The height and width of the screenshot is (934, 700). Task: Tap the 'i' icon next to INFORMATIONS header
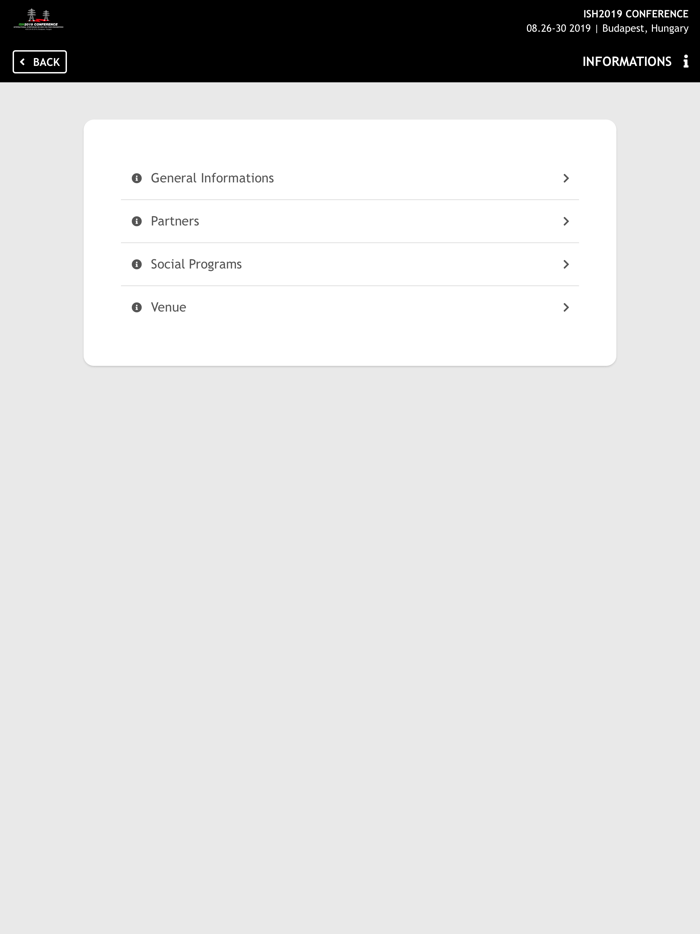pos(686,62)
